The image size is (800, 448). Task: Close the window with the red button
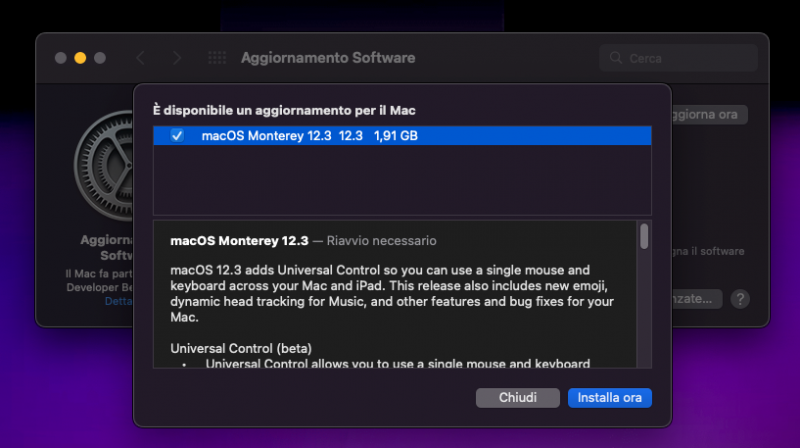[60, 58]
